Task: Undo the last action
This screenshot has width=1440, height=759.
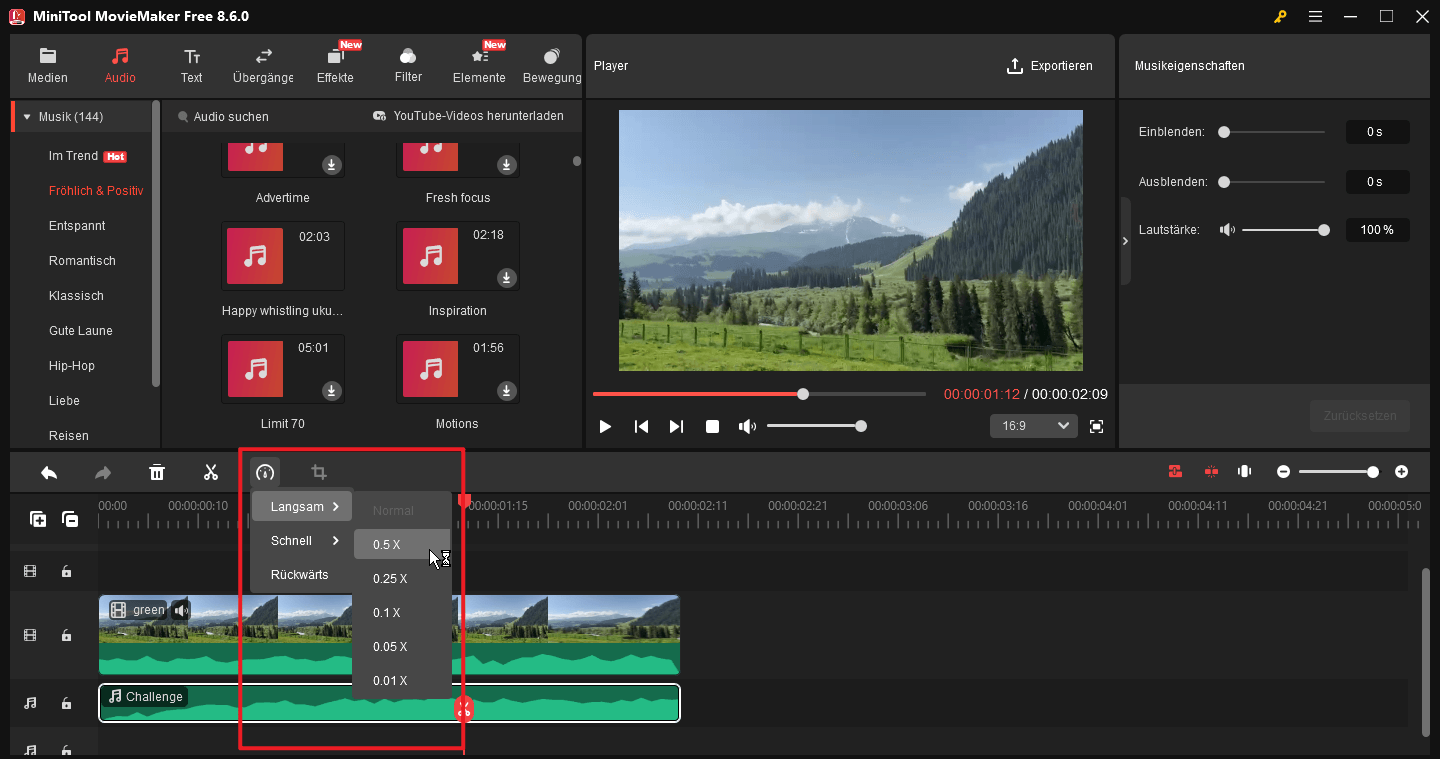Action: (x=49, y=471)
